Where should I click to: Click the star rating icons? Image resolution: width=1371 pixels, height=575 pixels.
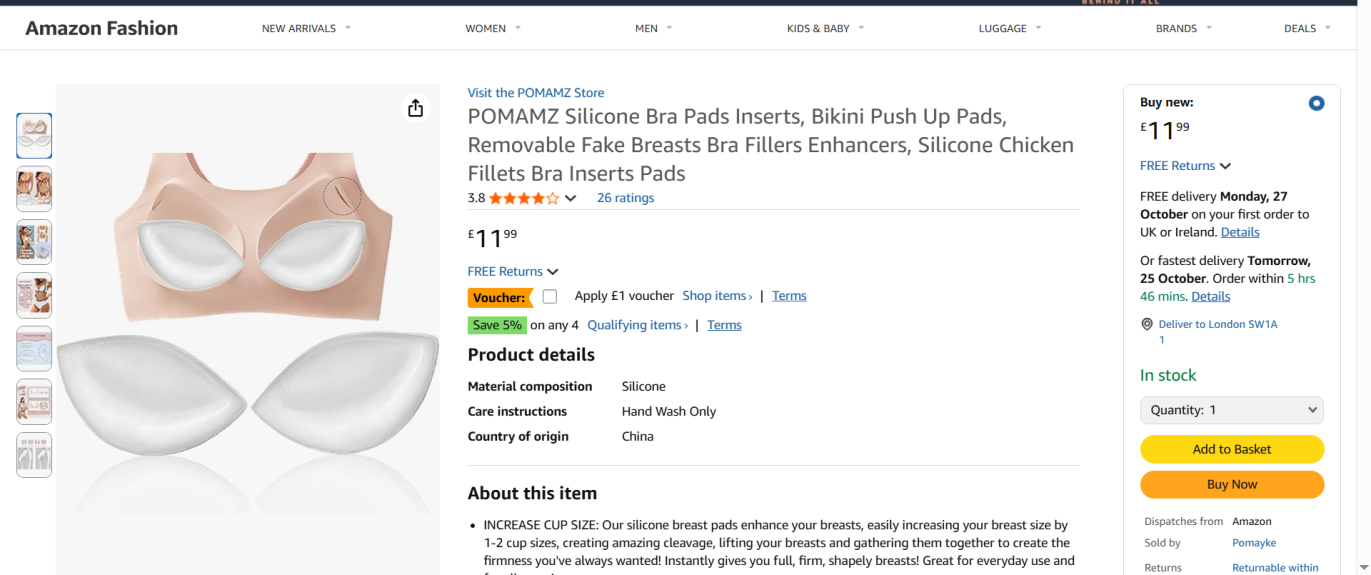coord(523,198)
